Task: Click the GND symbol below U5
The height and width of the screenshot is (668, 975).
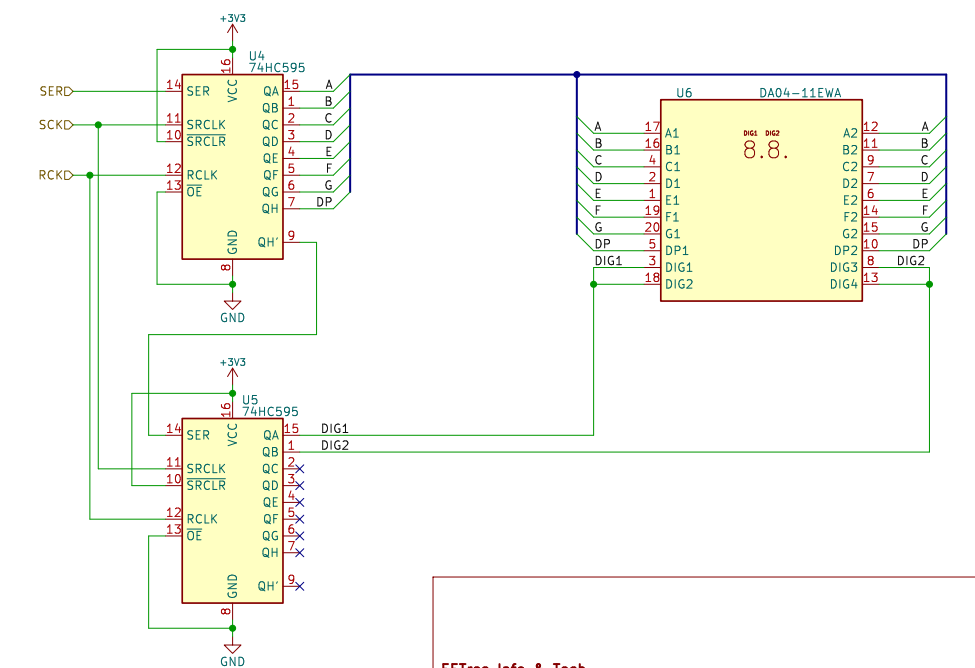Action: 232,650
